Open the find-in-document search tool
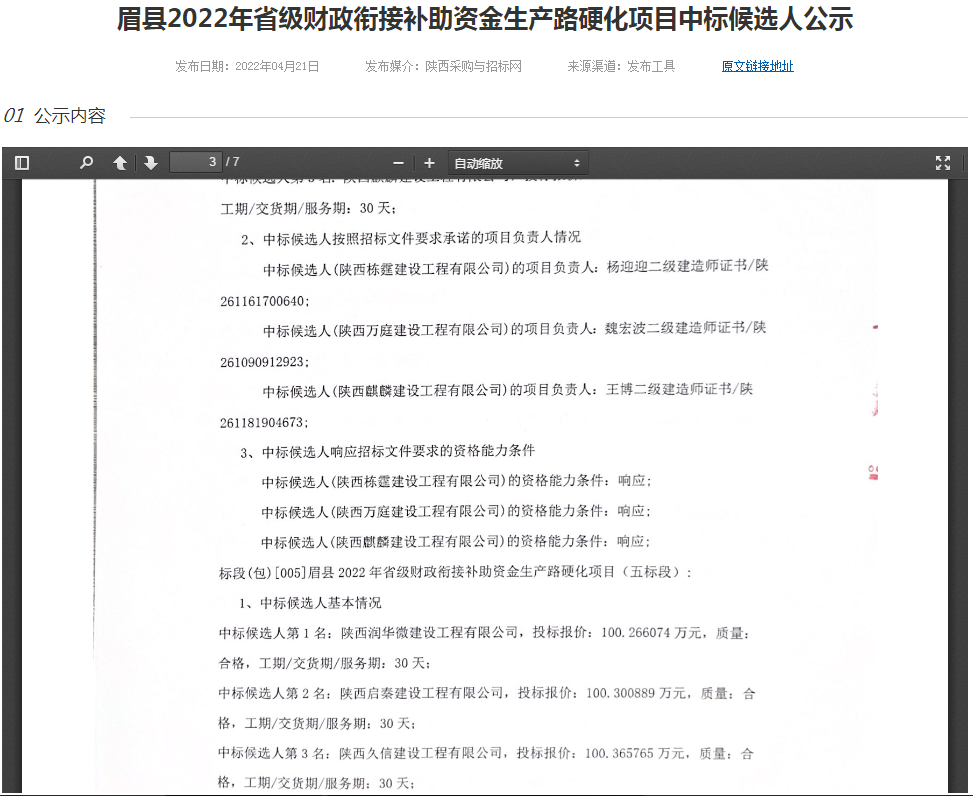Viewport: 973px width, 796px height. click(x=87, y=163)
